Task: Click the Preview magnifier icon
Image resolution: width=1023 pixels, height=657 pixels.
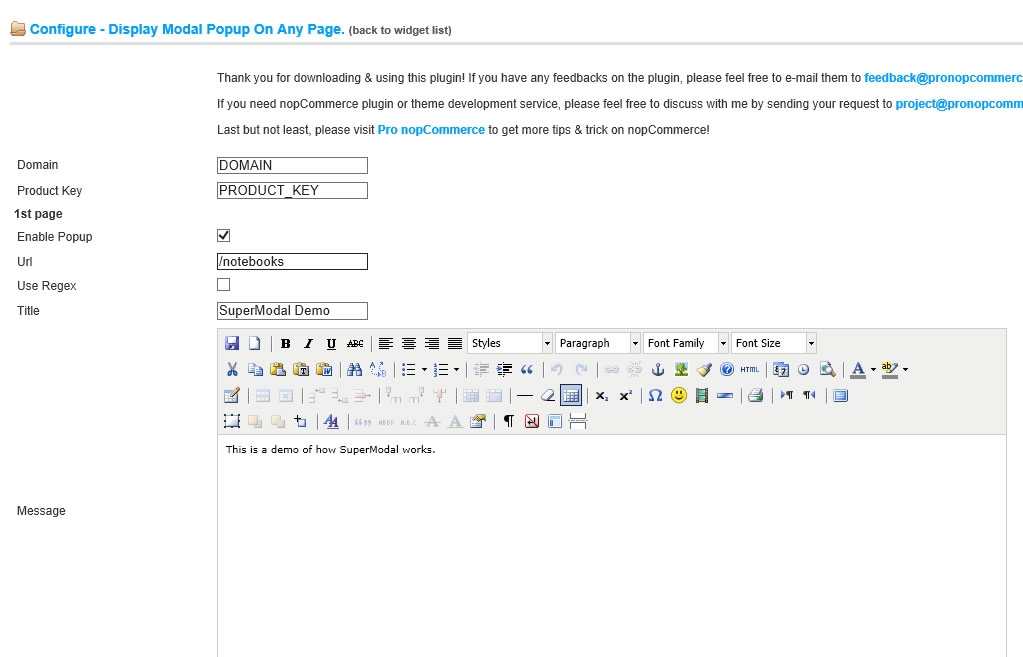Action: pos(827,369)
